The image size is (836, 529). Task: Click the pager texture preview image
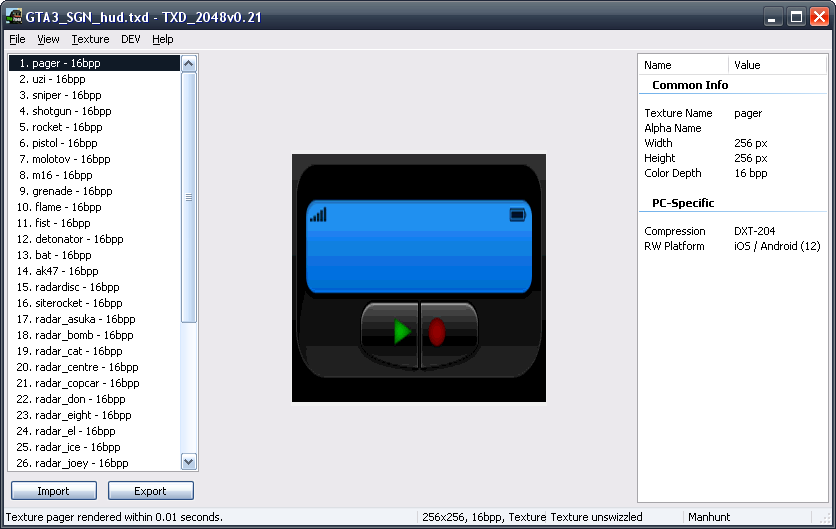pyautogui.click(x=418, y=278)
